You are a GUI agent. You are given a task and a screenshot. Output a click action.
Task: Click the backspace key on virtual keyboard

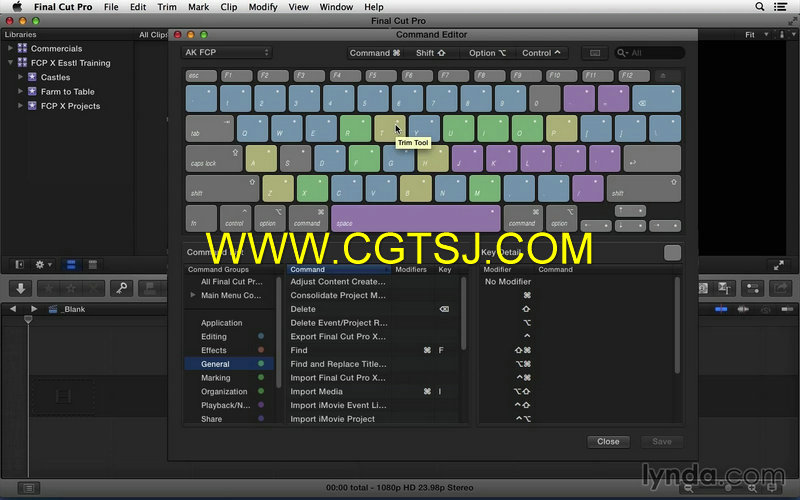pyautogui.click(x=656, y=98)
